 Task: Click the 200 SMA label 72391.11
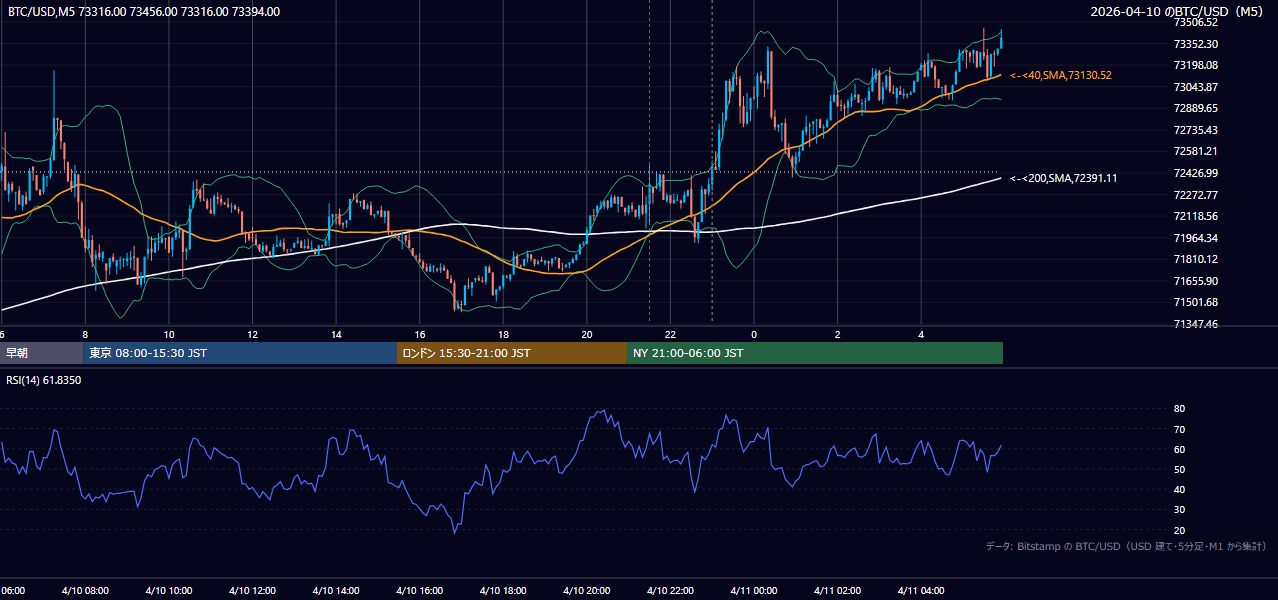[1064, 178]
